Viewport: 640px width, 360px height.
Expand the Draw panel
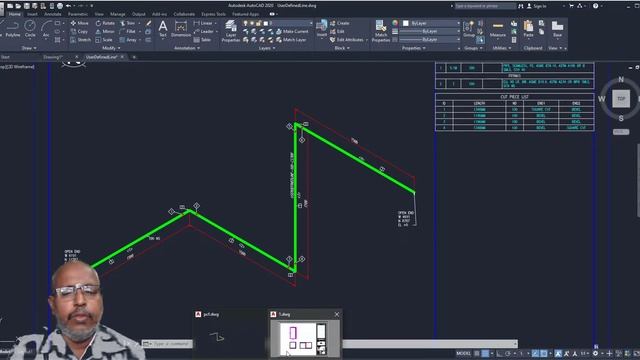[29, 48]
